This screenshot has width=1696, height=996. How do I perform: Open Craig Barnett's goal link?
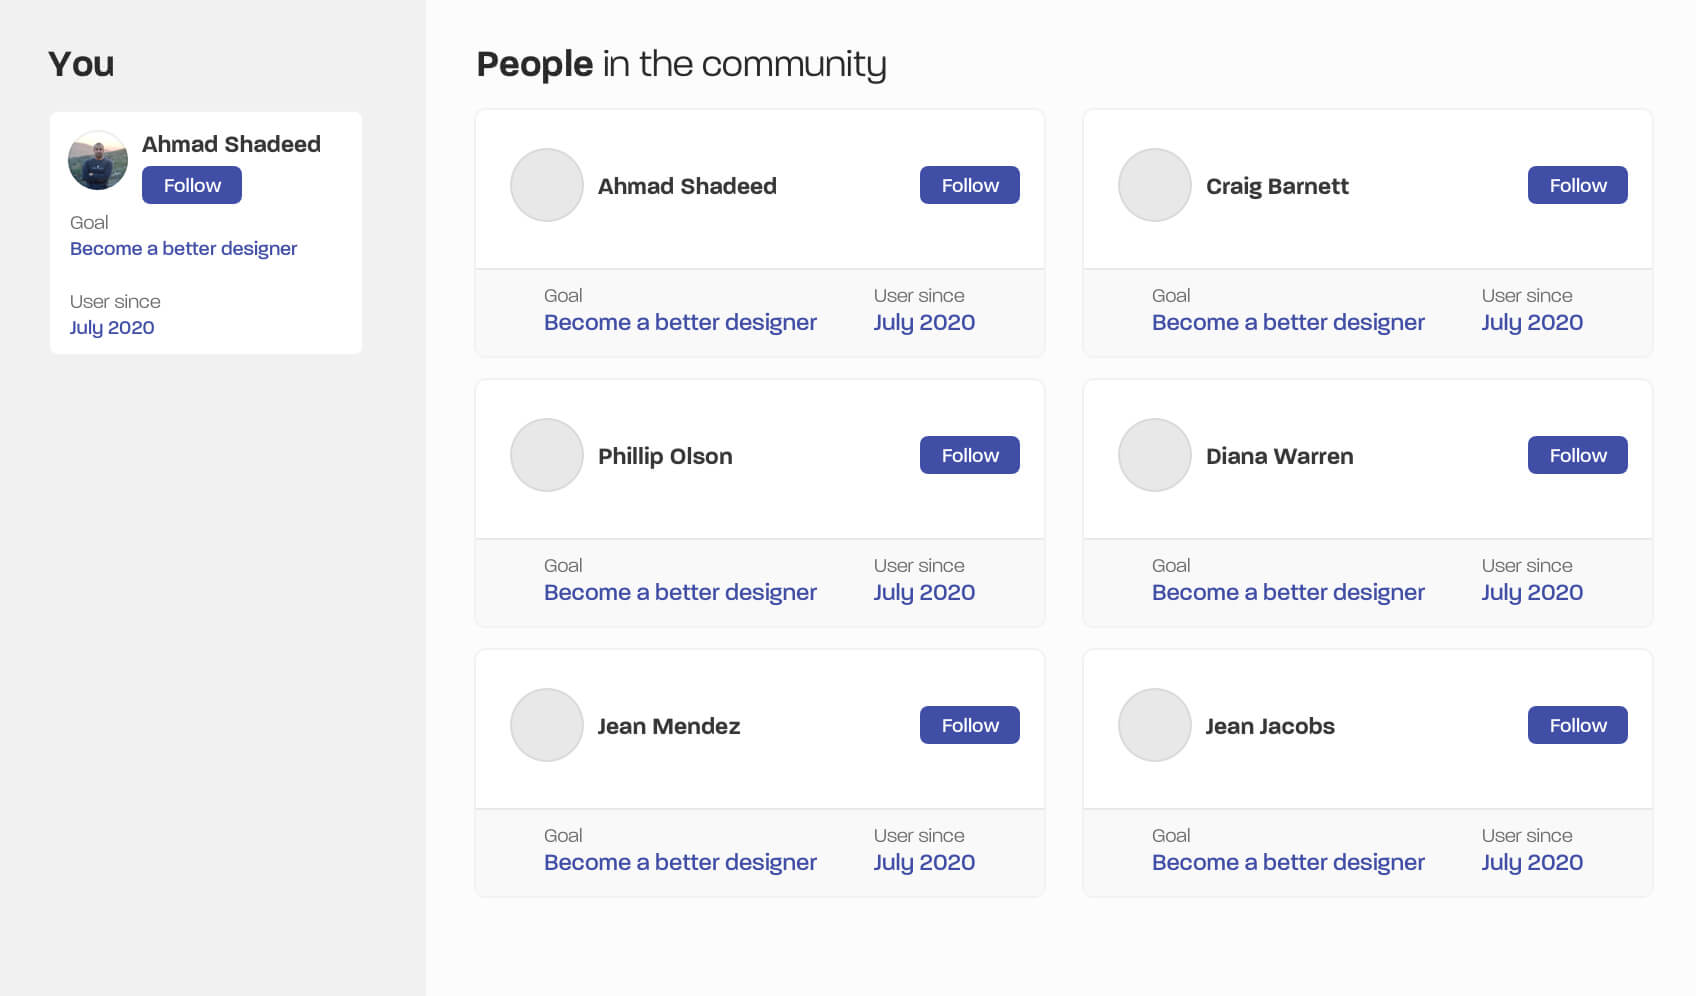coord(1287,322)
